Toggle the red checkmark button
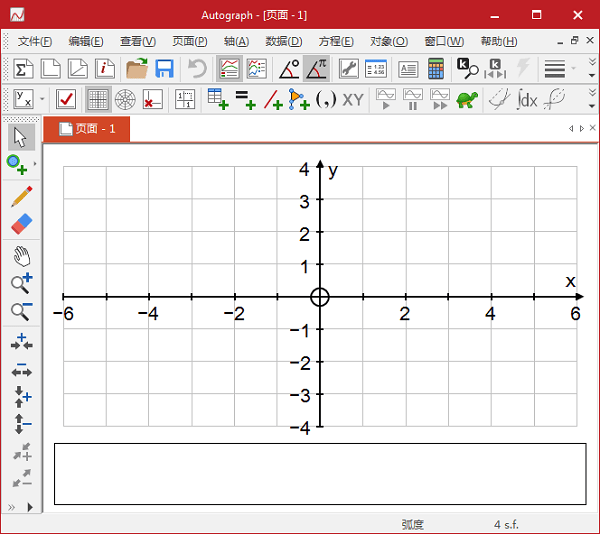Viewport: 600px width, 534px height. 66,99
